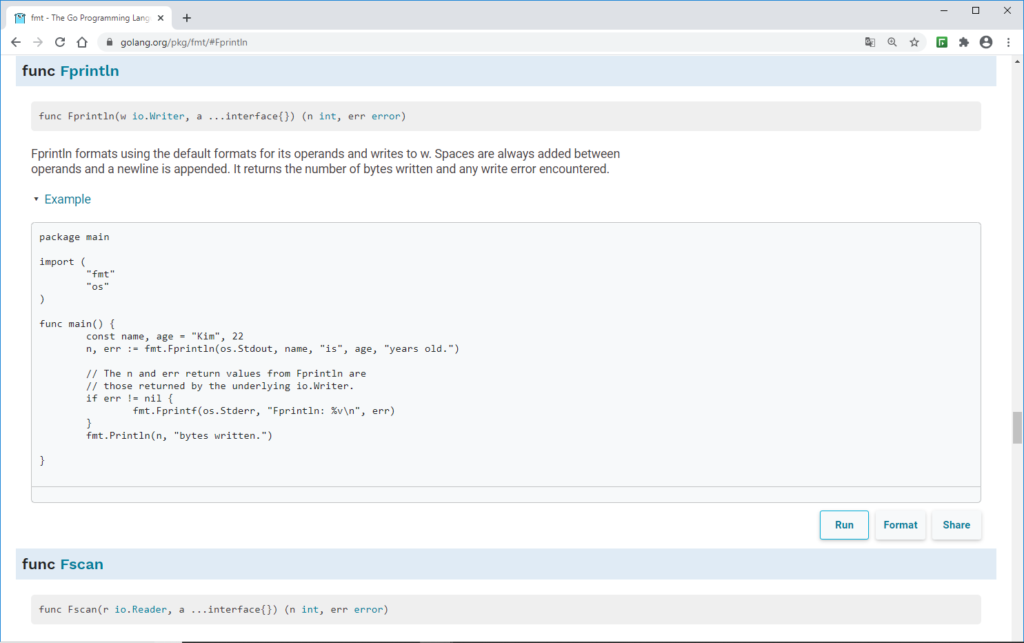Open the int link in Fprintln signature
1024x643 pixels.
[x=328, y=116]
